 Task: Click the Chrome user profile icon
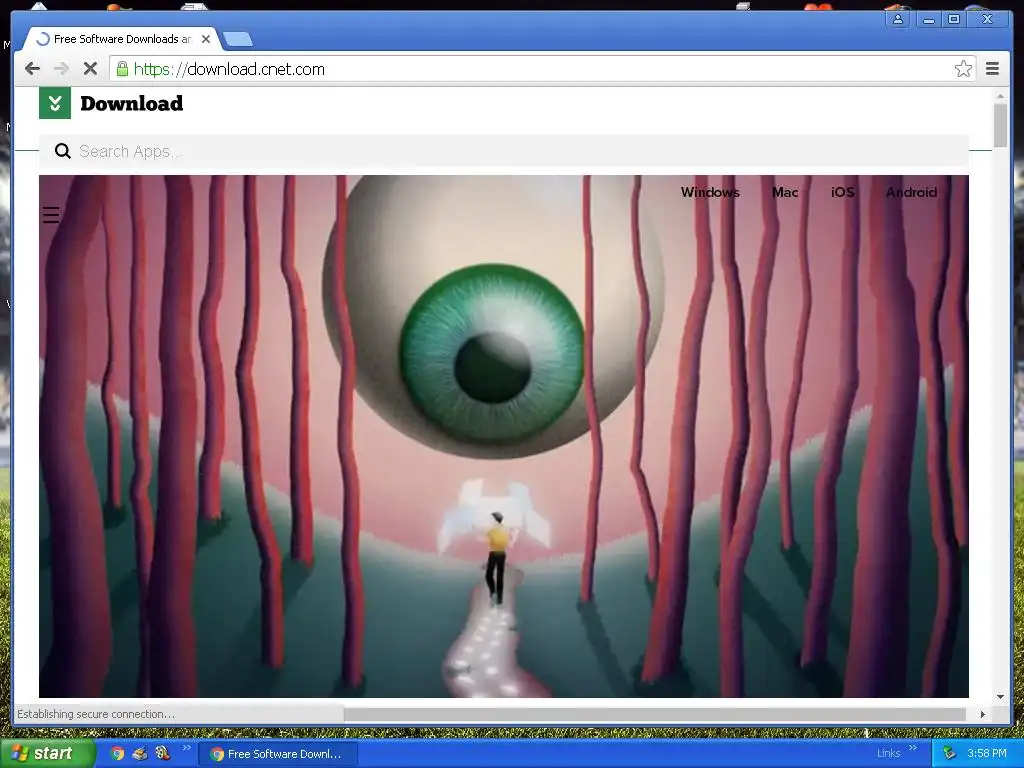[898, 19]
